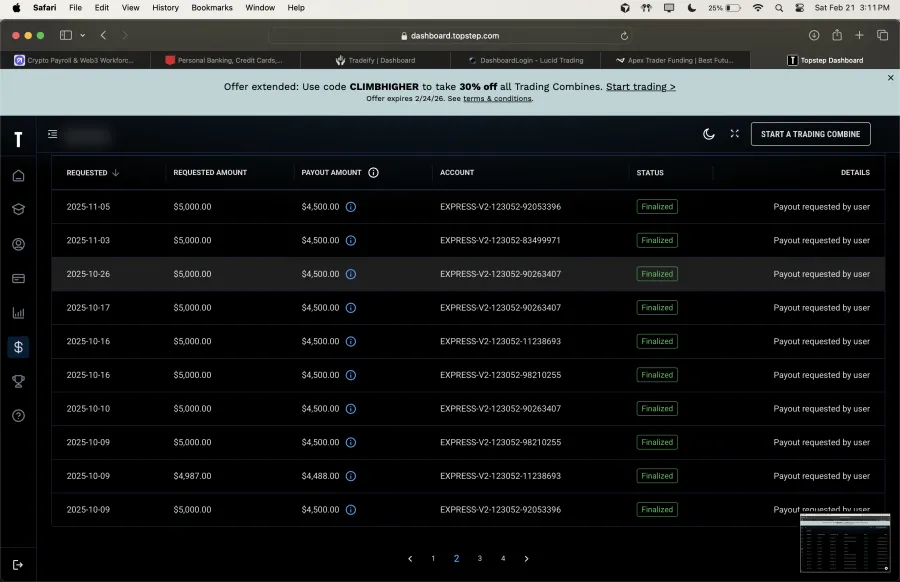
Task: Open the terms & conditions link
Action: pos(497,99)
